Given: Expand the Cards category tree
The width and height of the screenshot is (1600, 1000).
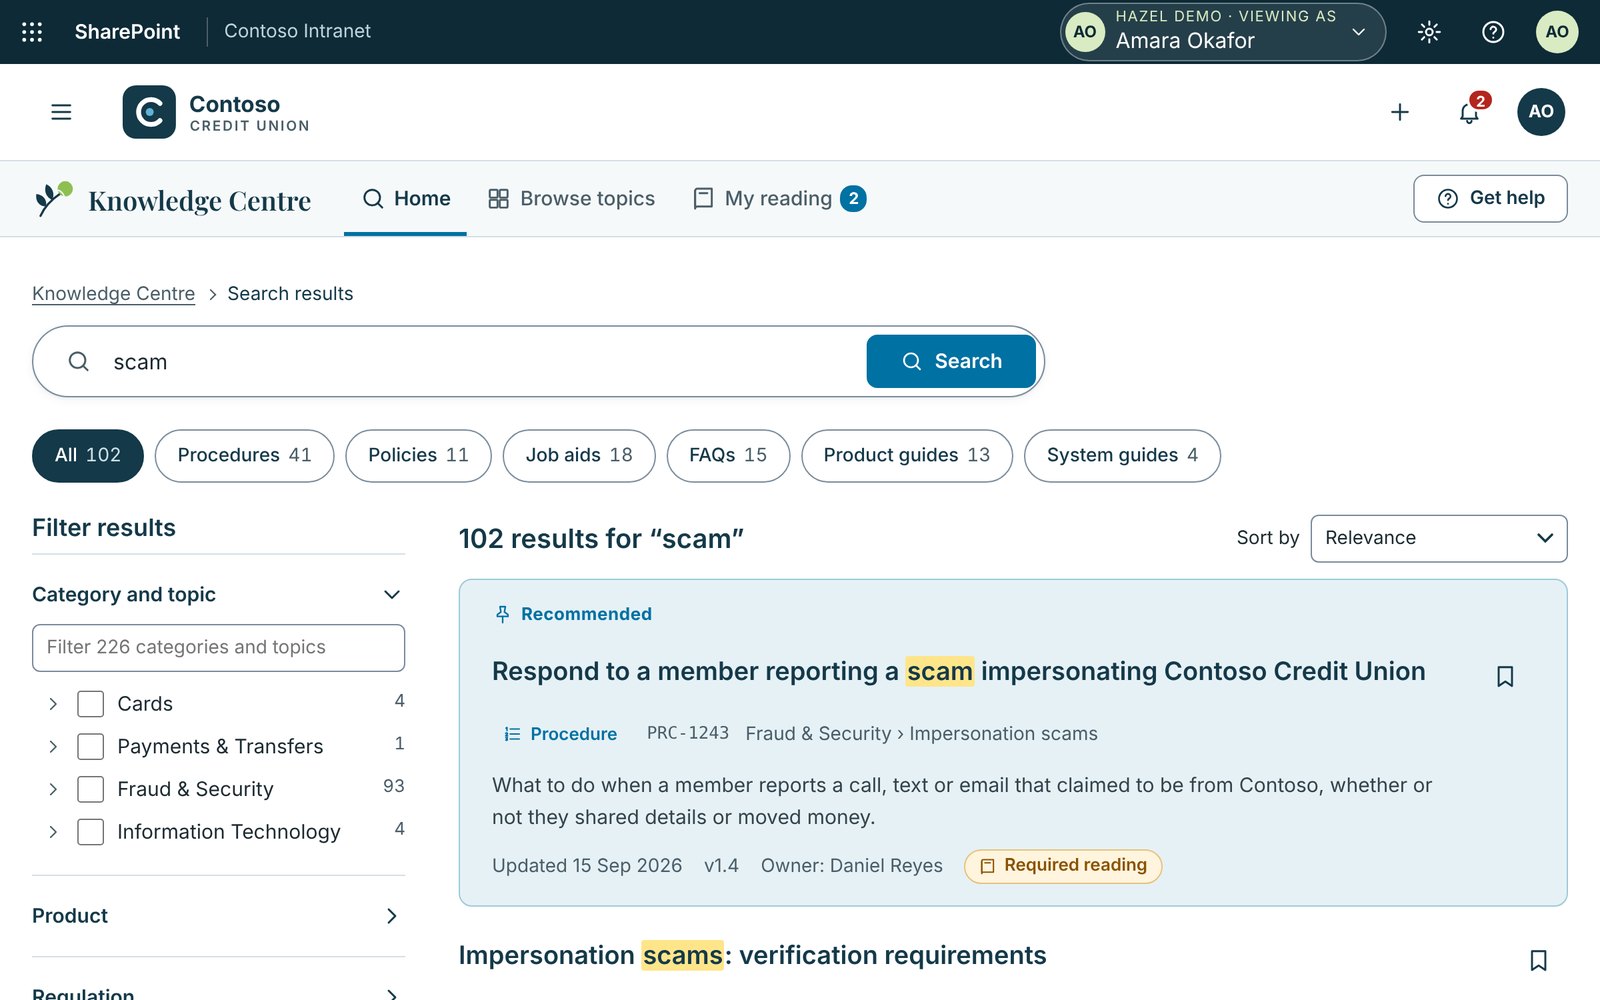Looking at the screenshot, I should (x=53, y=704).
